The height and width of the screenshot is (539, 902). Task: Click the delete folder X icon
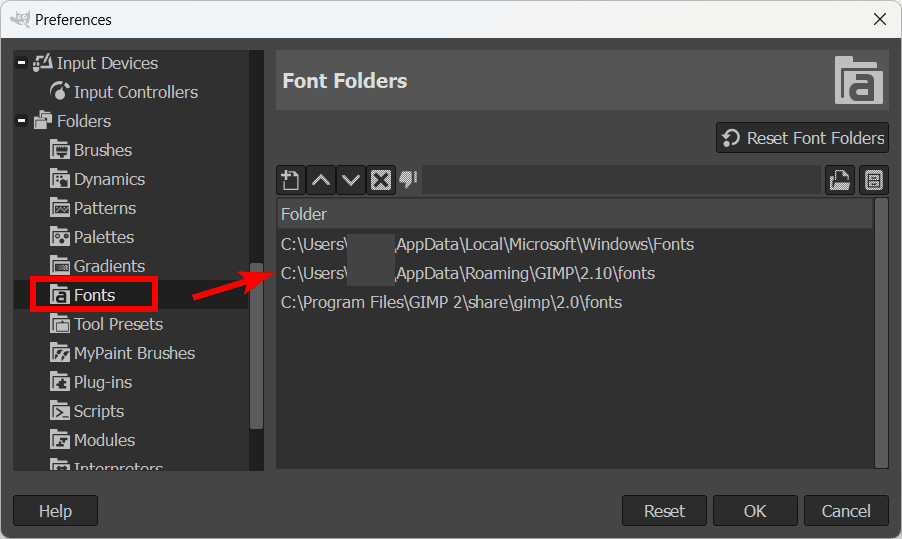pos(381,180)
